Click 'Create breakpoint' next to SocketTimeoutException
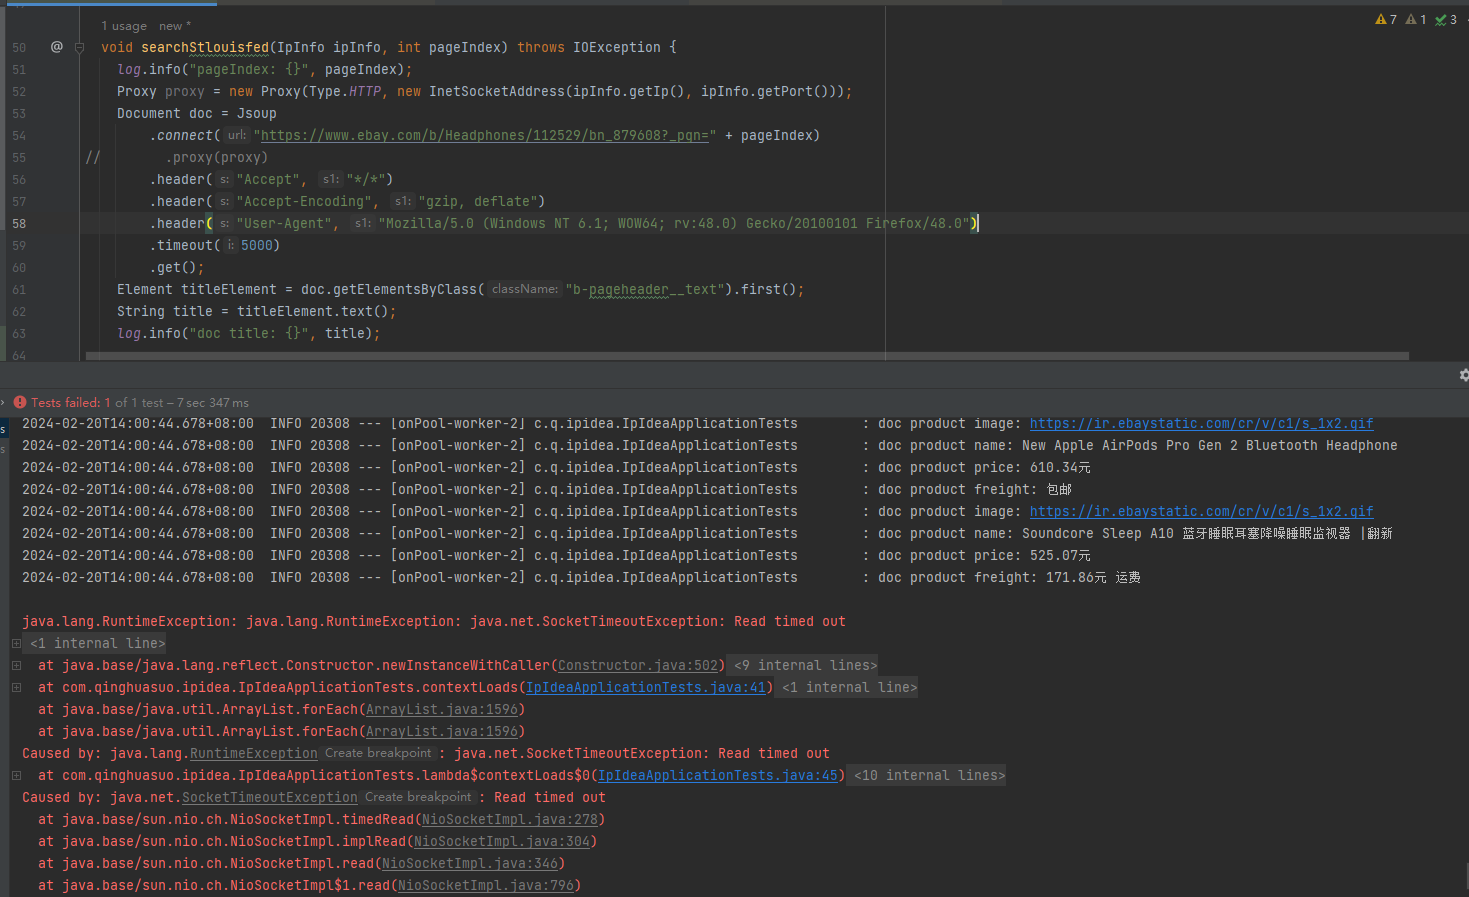The height and width of the screenshot is (897, 1469). pyautogui.click(x=418, y=797)
